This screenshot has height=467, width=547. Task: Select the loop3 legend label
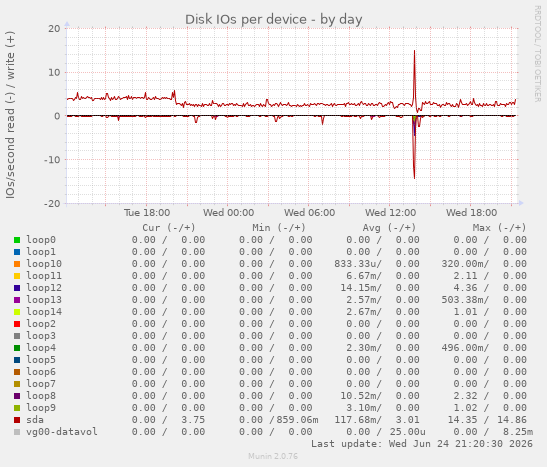[x=41, y=336]
